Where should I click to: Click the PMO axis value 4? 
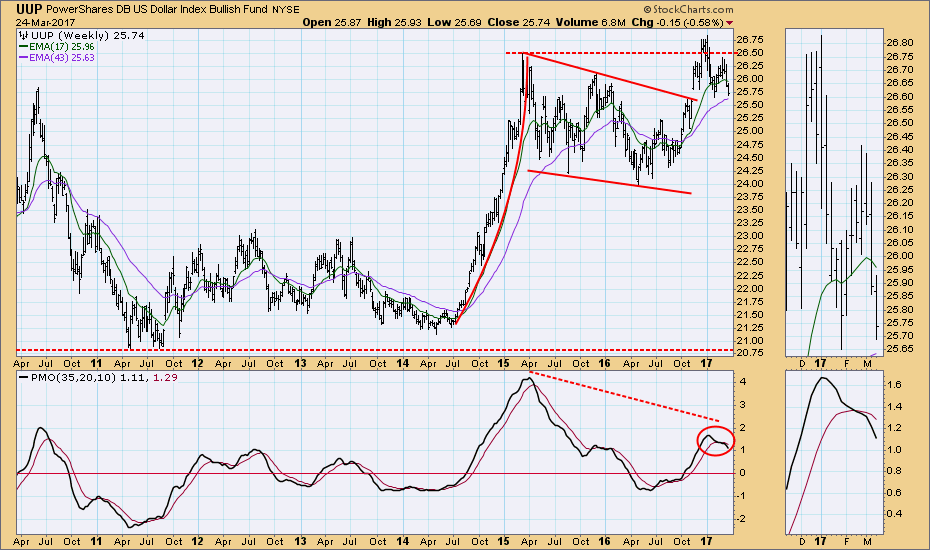tap(742, 381)
